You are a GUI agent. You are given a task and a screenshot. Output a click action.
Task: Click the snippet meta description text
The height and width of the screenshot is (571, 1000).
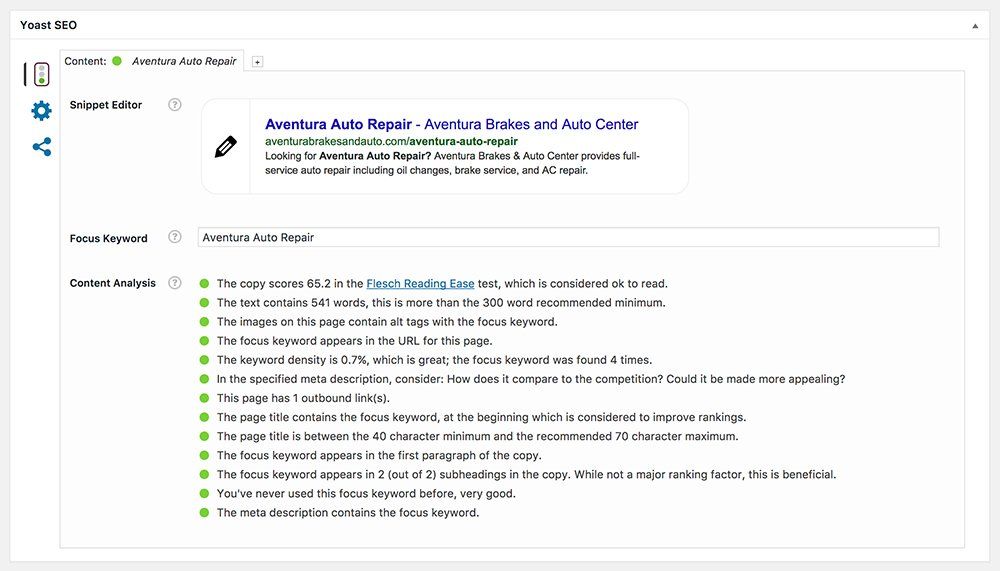452,163
